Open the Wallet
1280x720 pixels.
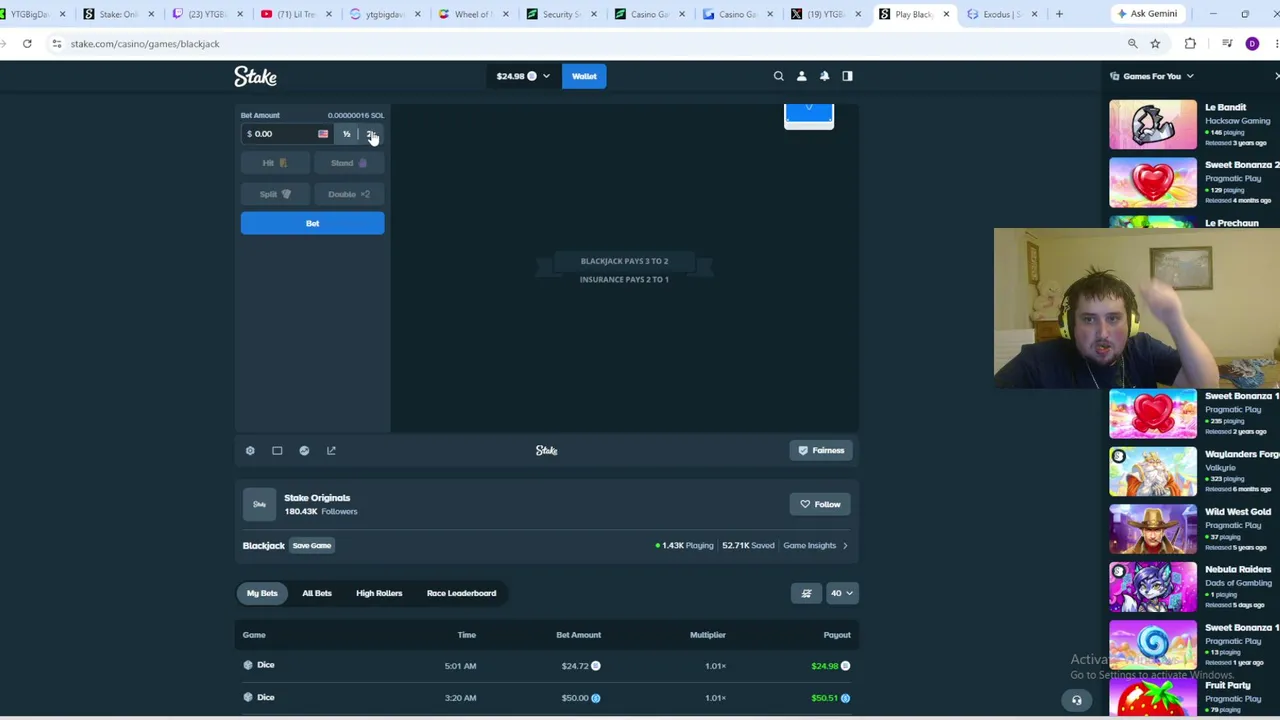584,76
